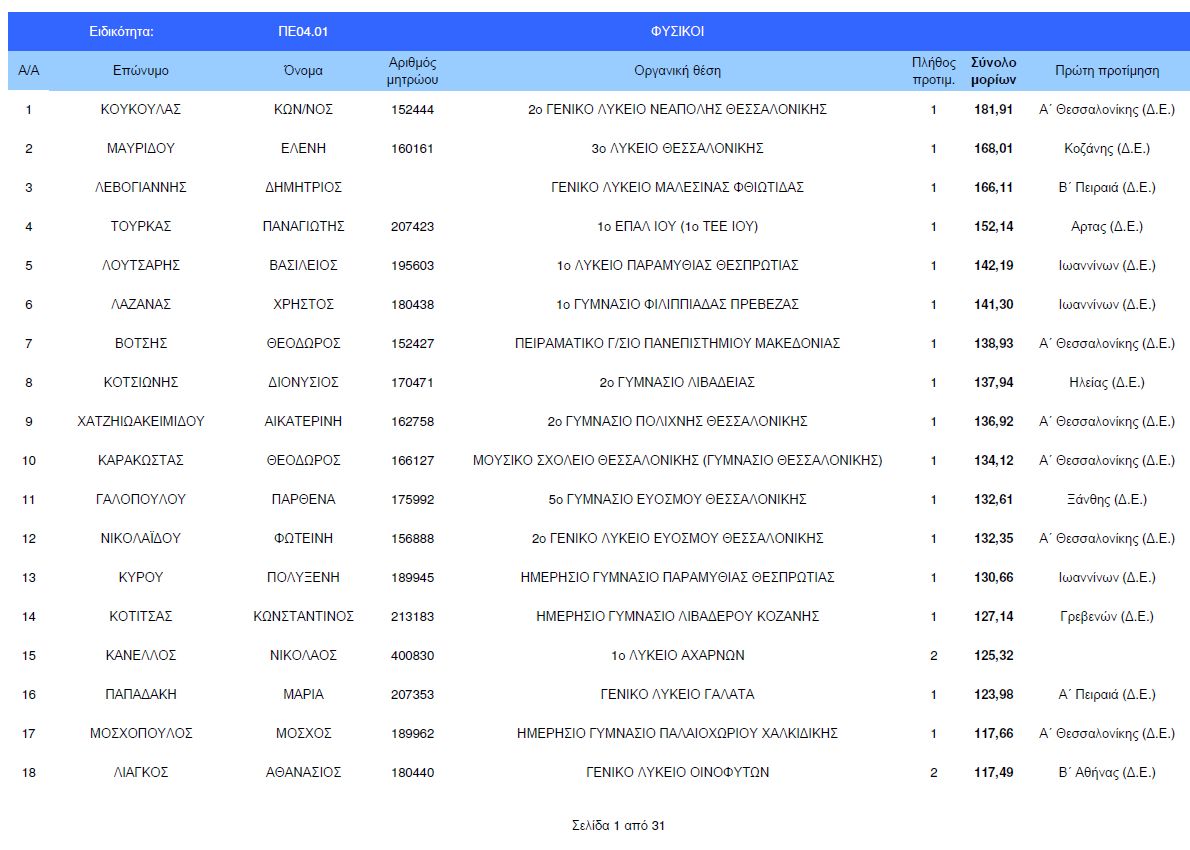
Task: Select the Σύνολο μορίων column header
Action: tap(993, 71)
